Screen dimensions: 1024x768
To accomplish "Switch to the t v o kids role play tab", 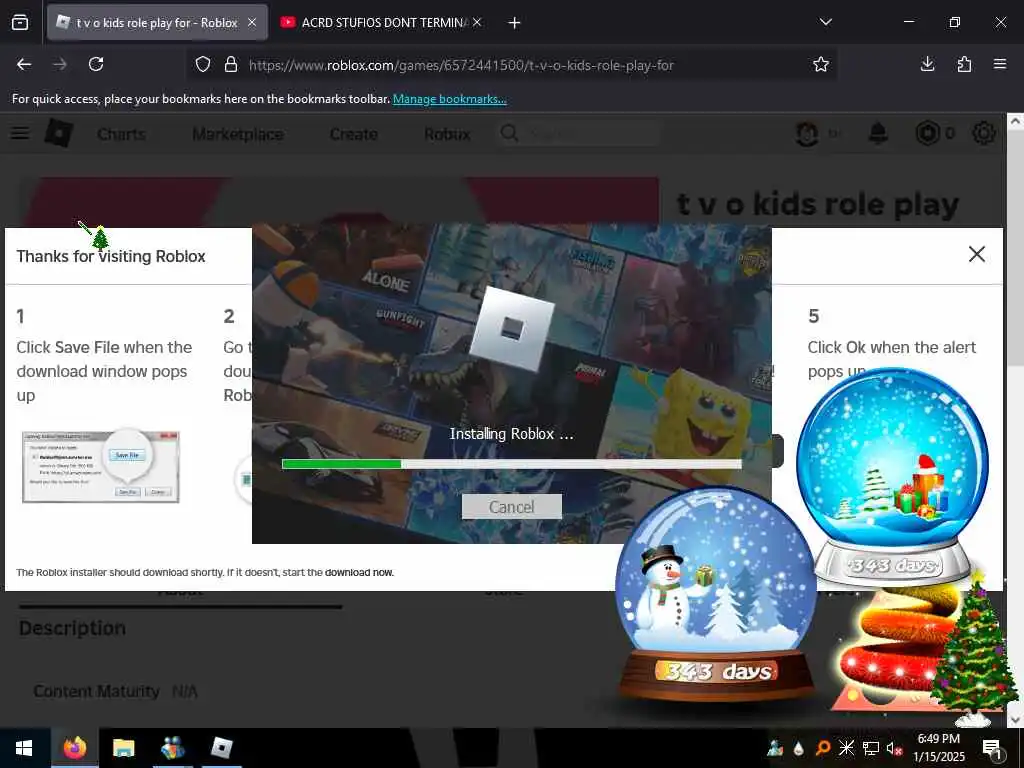I will [x=157, y=23].
